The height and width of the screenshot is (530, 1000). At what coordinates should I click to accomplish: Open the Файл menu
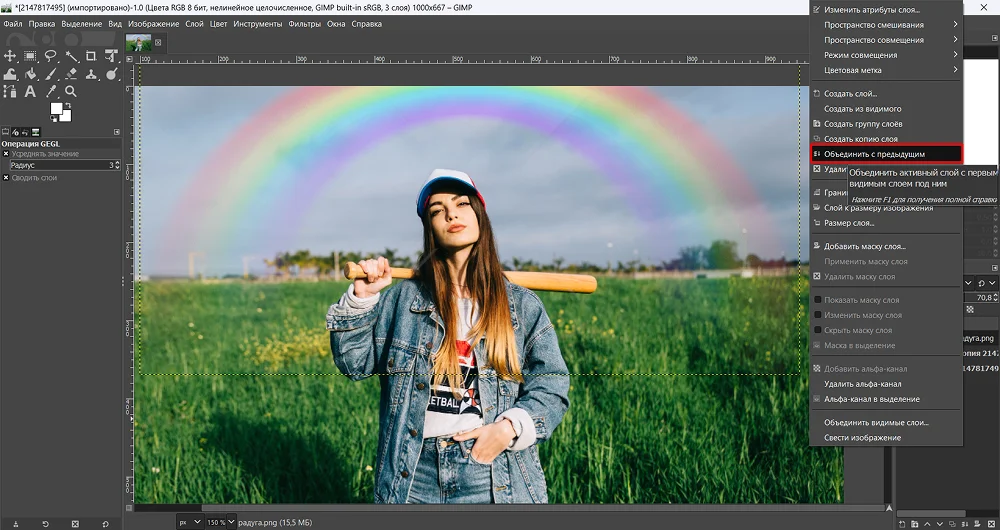pyautogui.click(x=13, y=24)
